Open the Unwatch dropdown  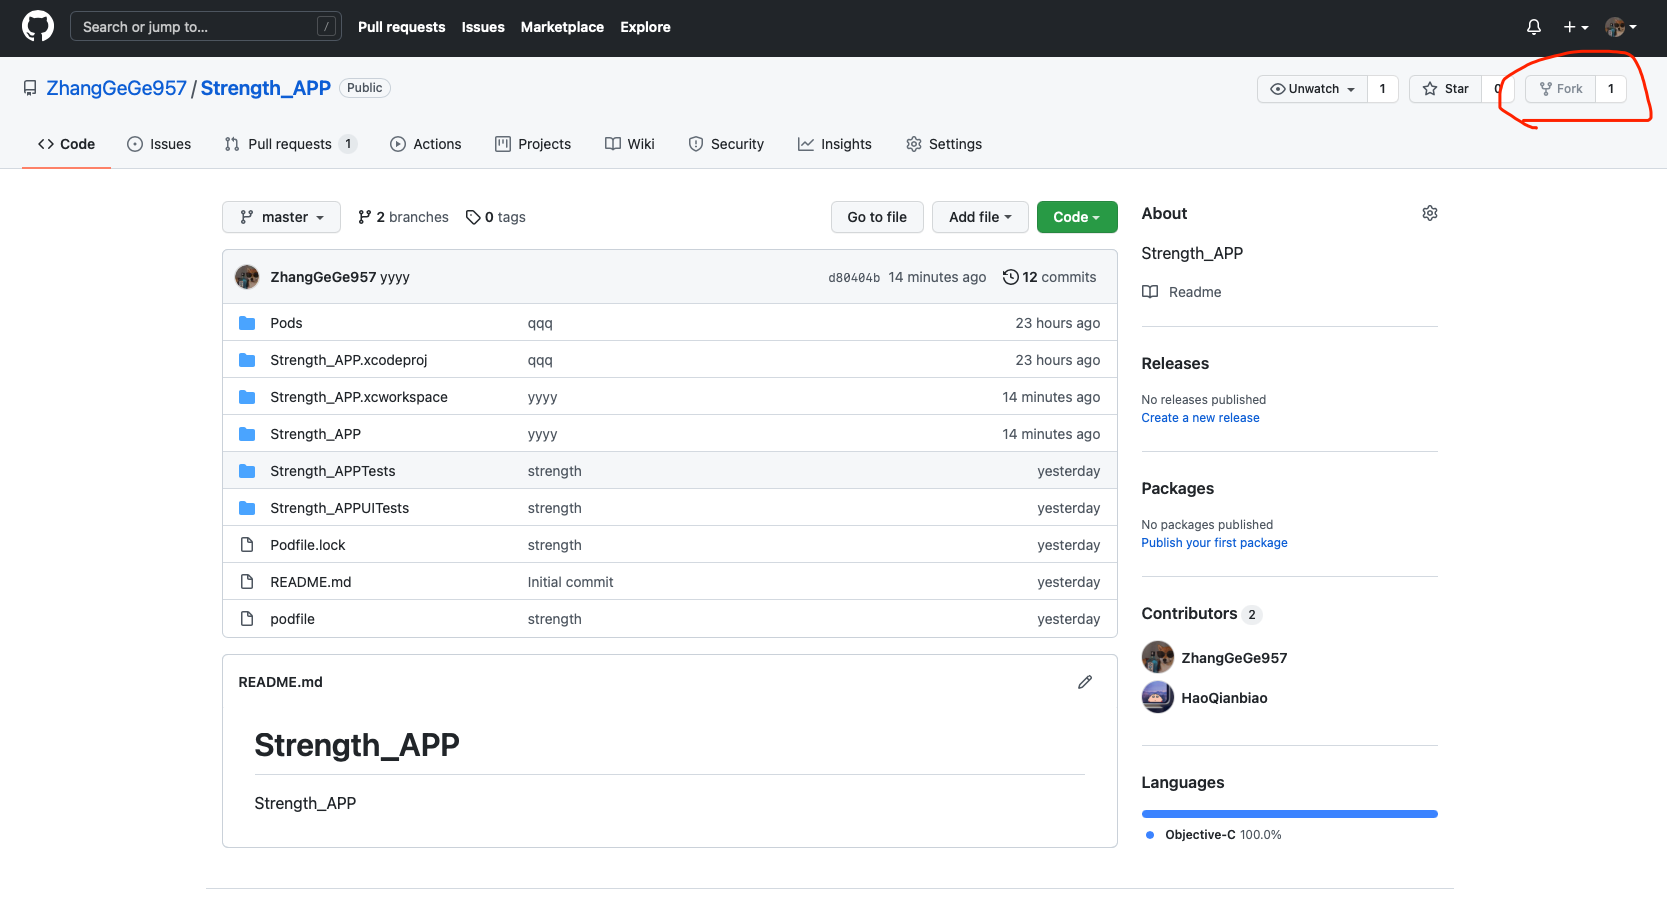click(x=1312, y=89)
